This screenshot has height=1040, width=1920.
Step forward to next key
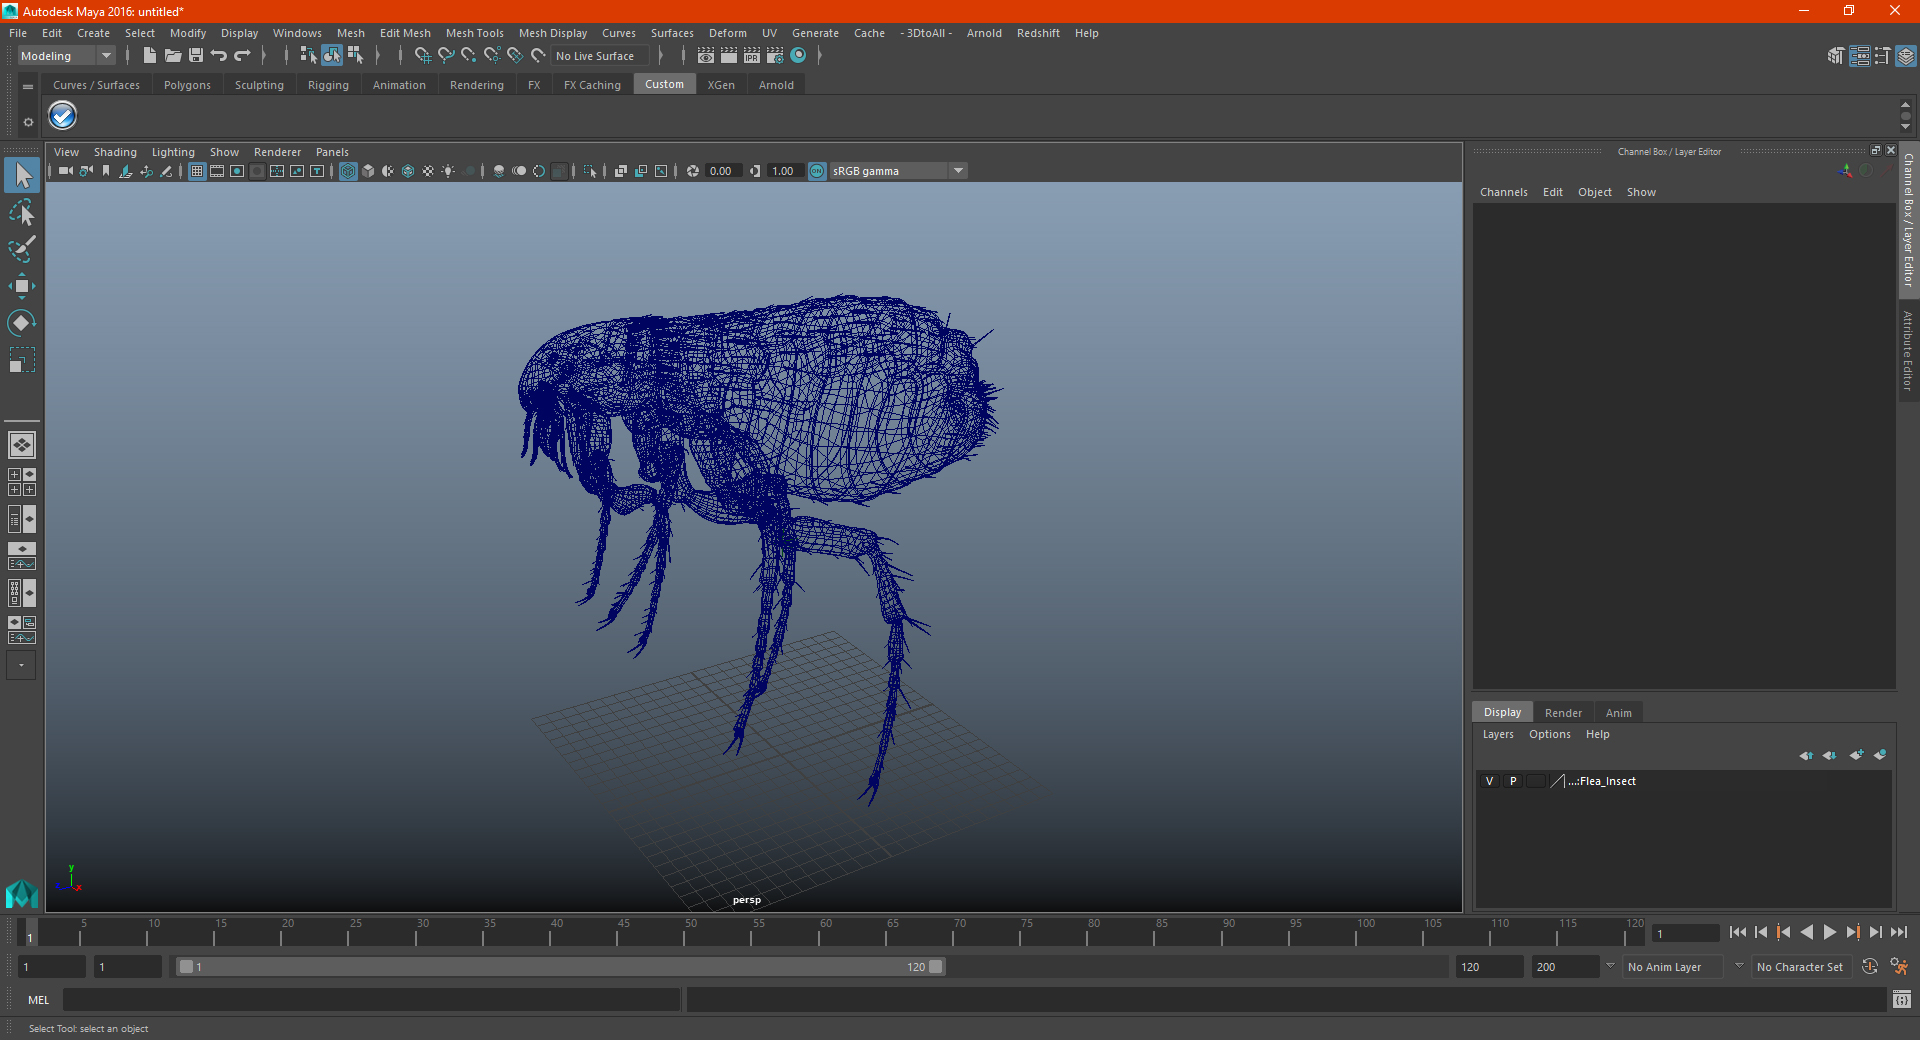[x=1853, y=932]
